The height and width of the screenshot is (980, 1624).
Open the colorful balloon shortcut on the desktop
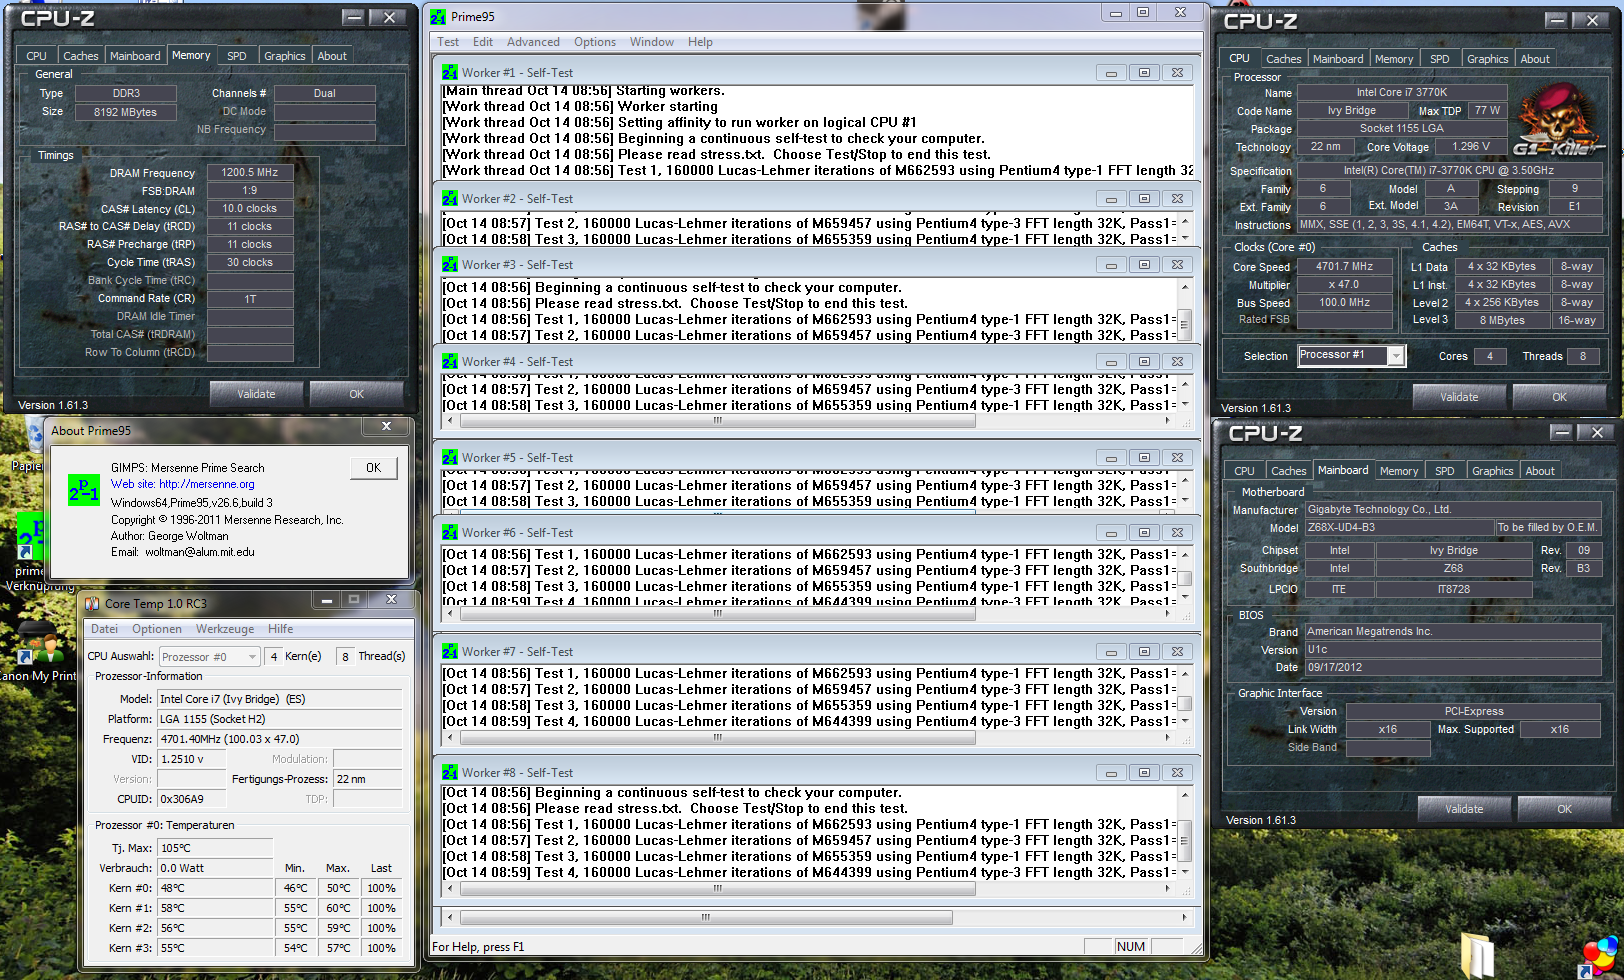point(1600,958)
